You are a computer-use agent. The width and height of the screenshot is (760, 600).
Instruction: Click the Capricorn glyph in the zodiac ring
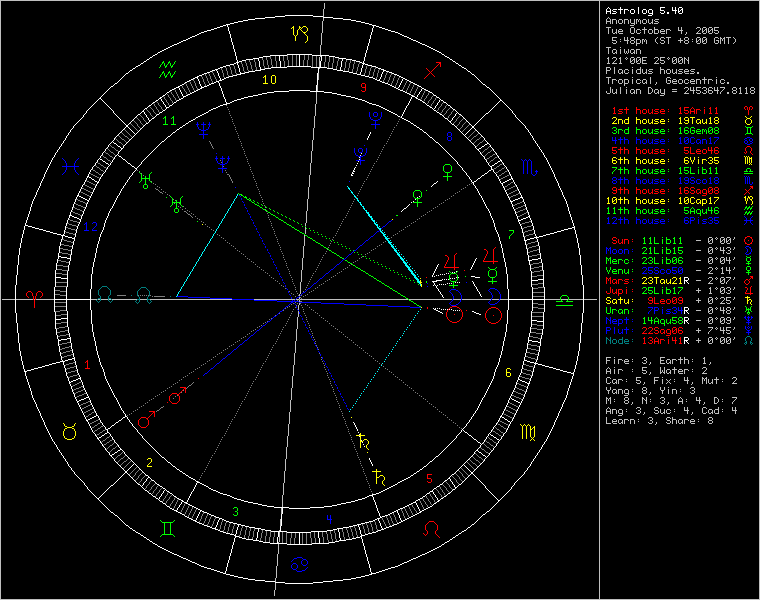[x=300, y=34]
